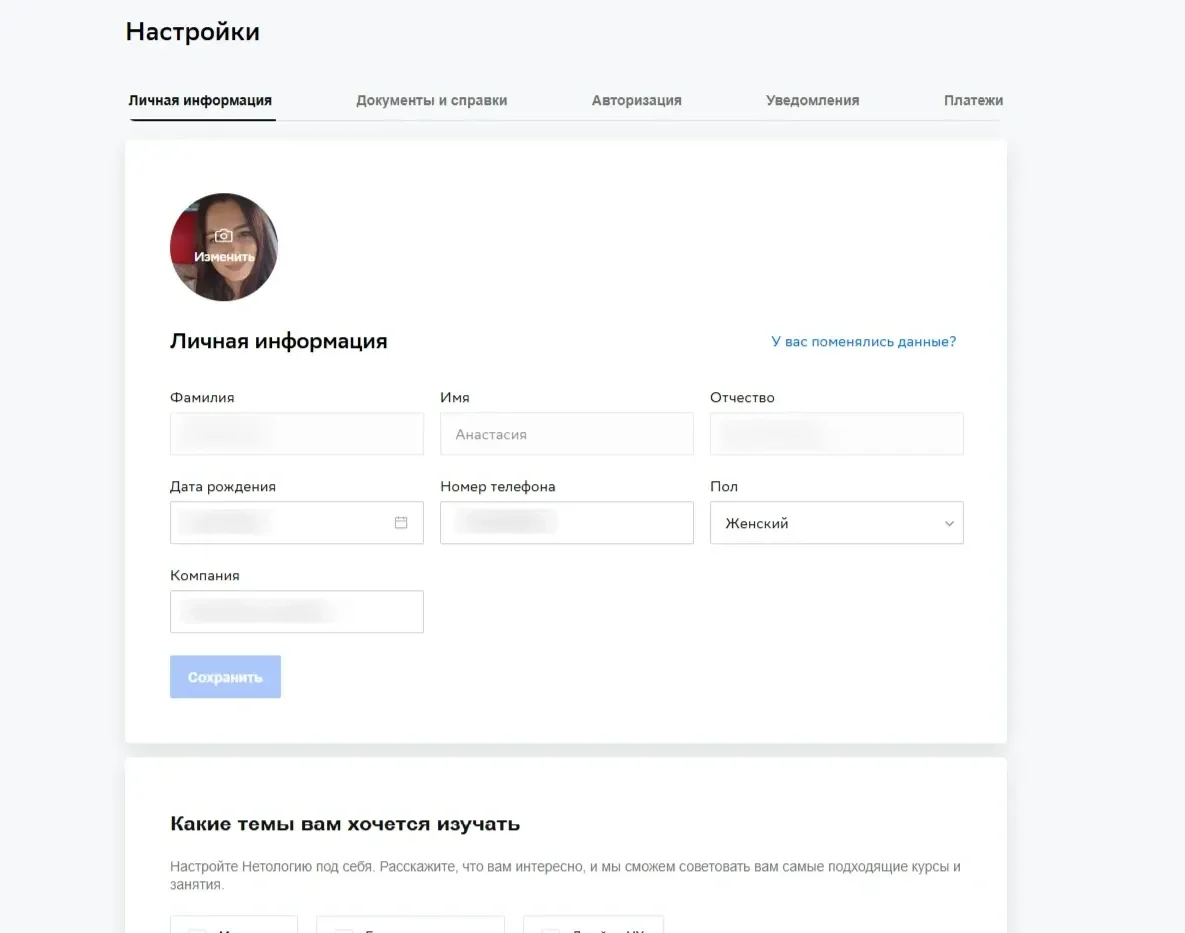The width and height of the screenshot is (1185, 933).
Task: Open the Авторизация tab
Action: [636, 100]
